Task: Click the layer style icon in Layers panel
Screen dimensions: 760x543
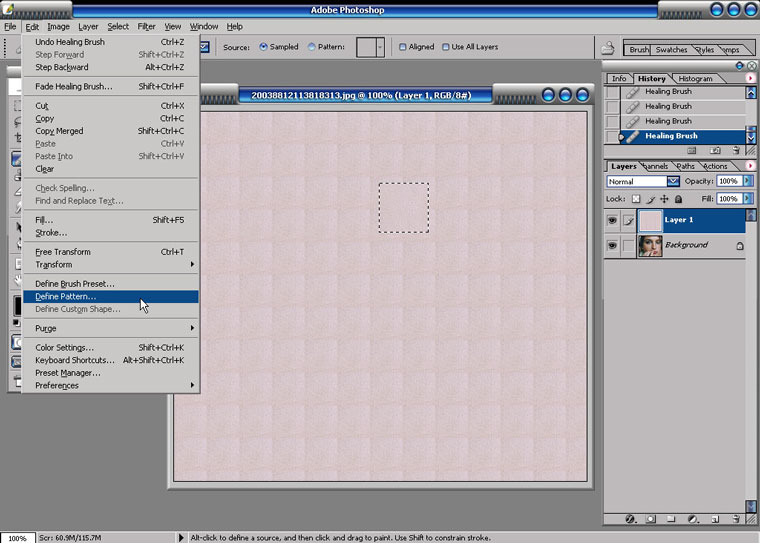Action: pyautogui.click(x=630, y=519)
